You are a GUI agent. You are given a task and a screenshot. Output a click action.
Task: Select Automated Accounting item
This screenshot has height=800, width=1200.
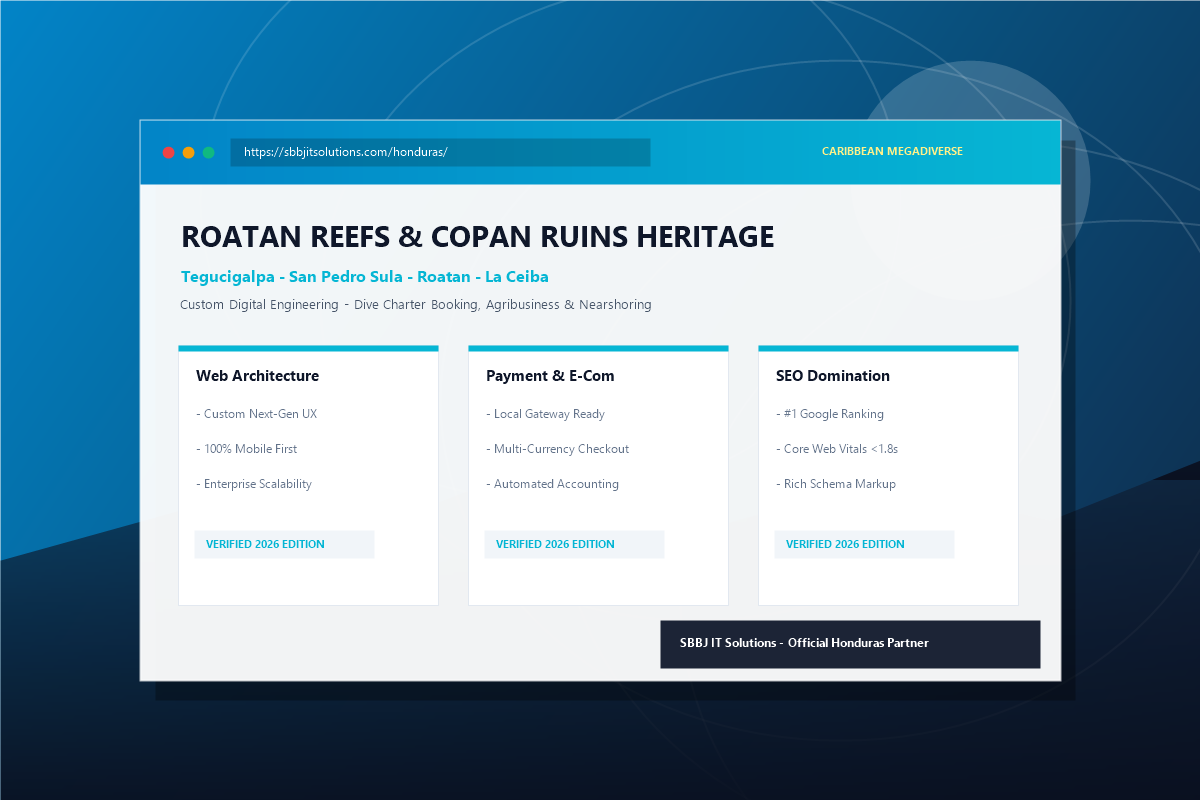tap(552, 484)
